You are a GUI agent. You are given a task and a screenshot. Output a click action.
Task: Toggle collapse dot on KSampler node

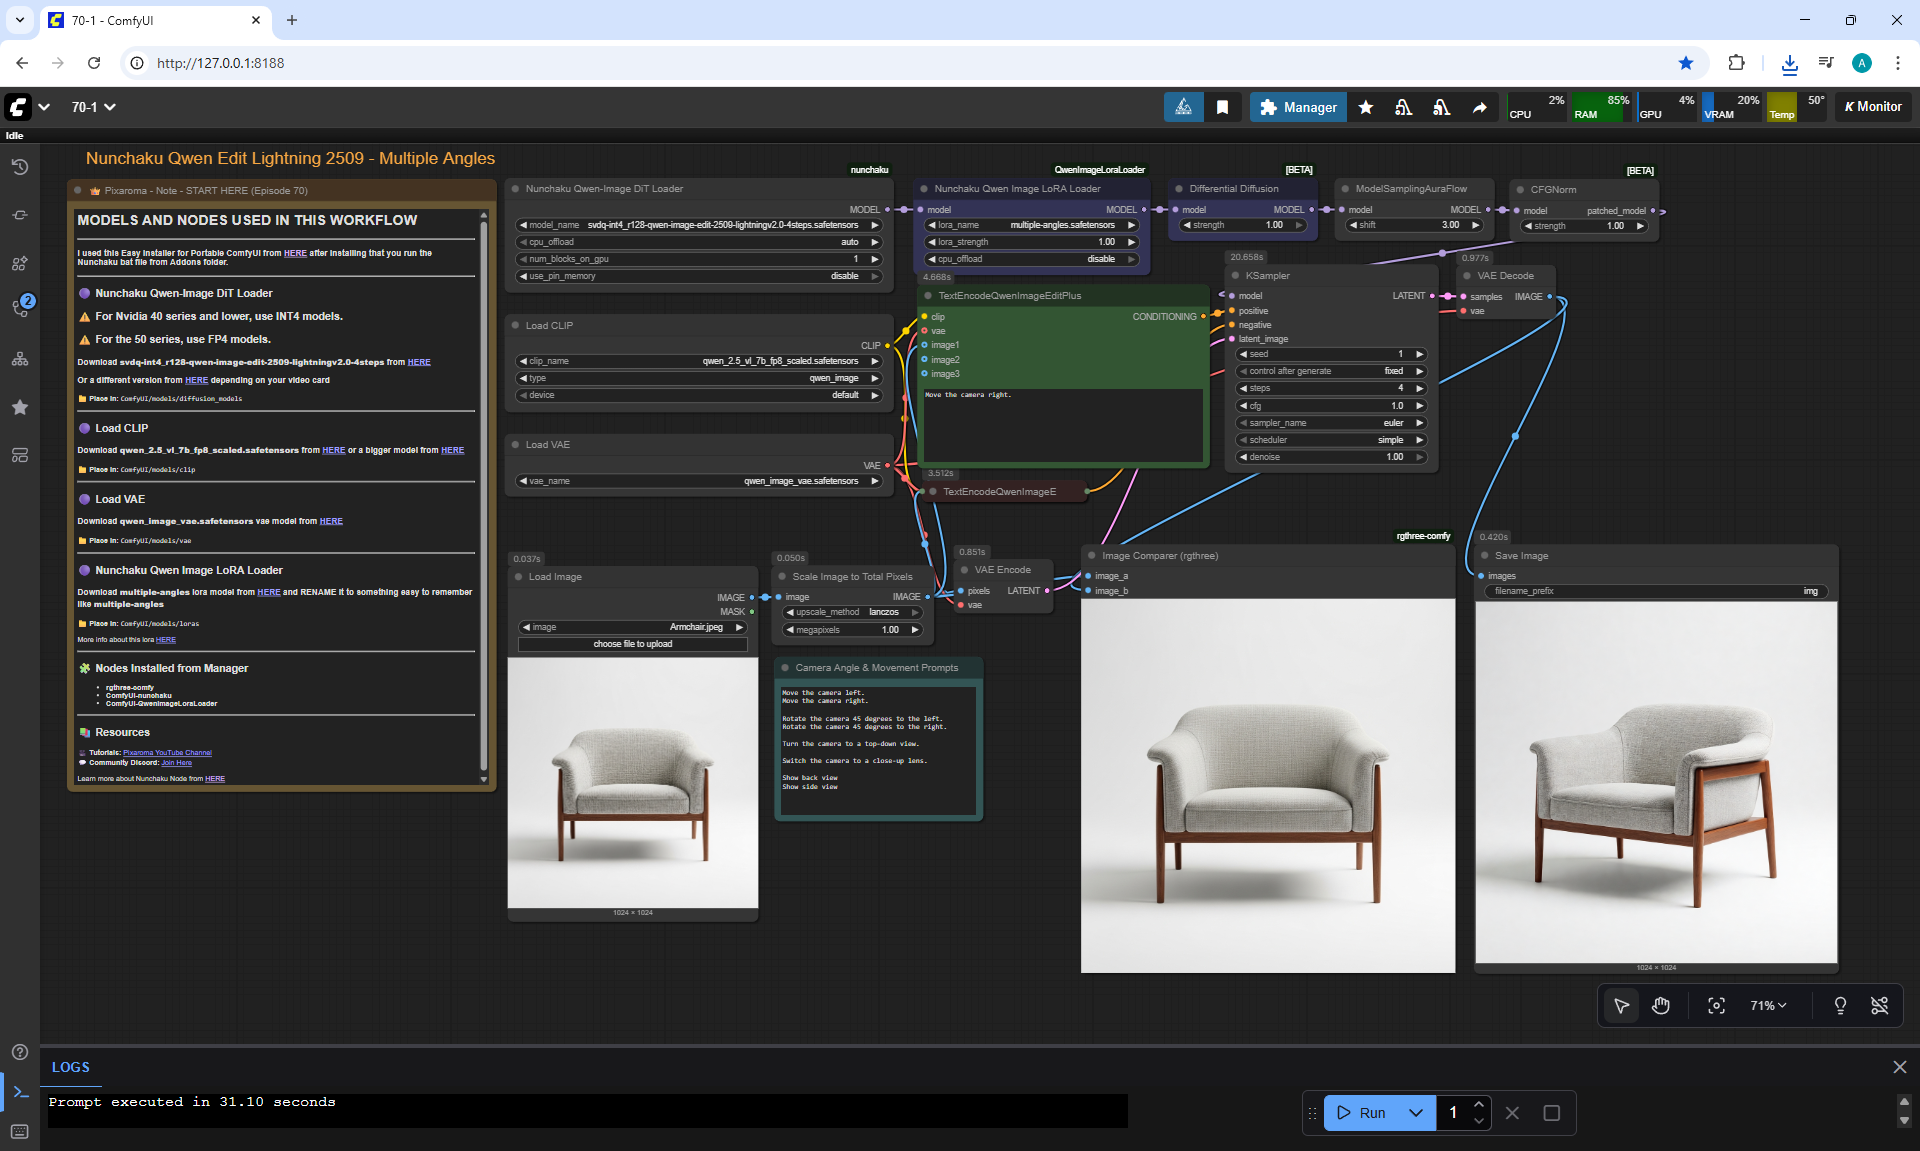[1236, 276]
